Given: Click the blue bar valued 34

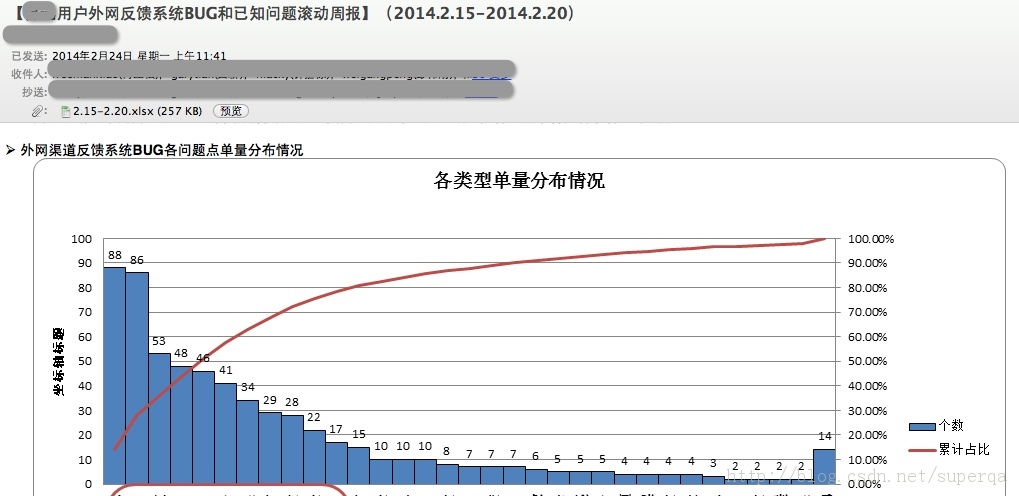Looking at the screenshot, I should point(248,442).
